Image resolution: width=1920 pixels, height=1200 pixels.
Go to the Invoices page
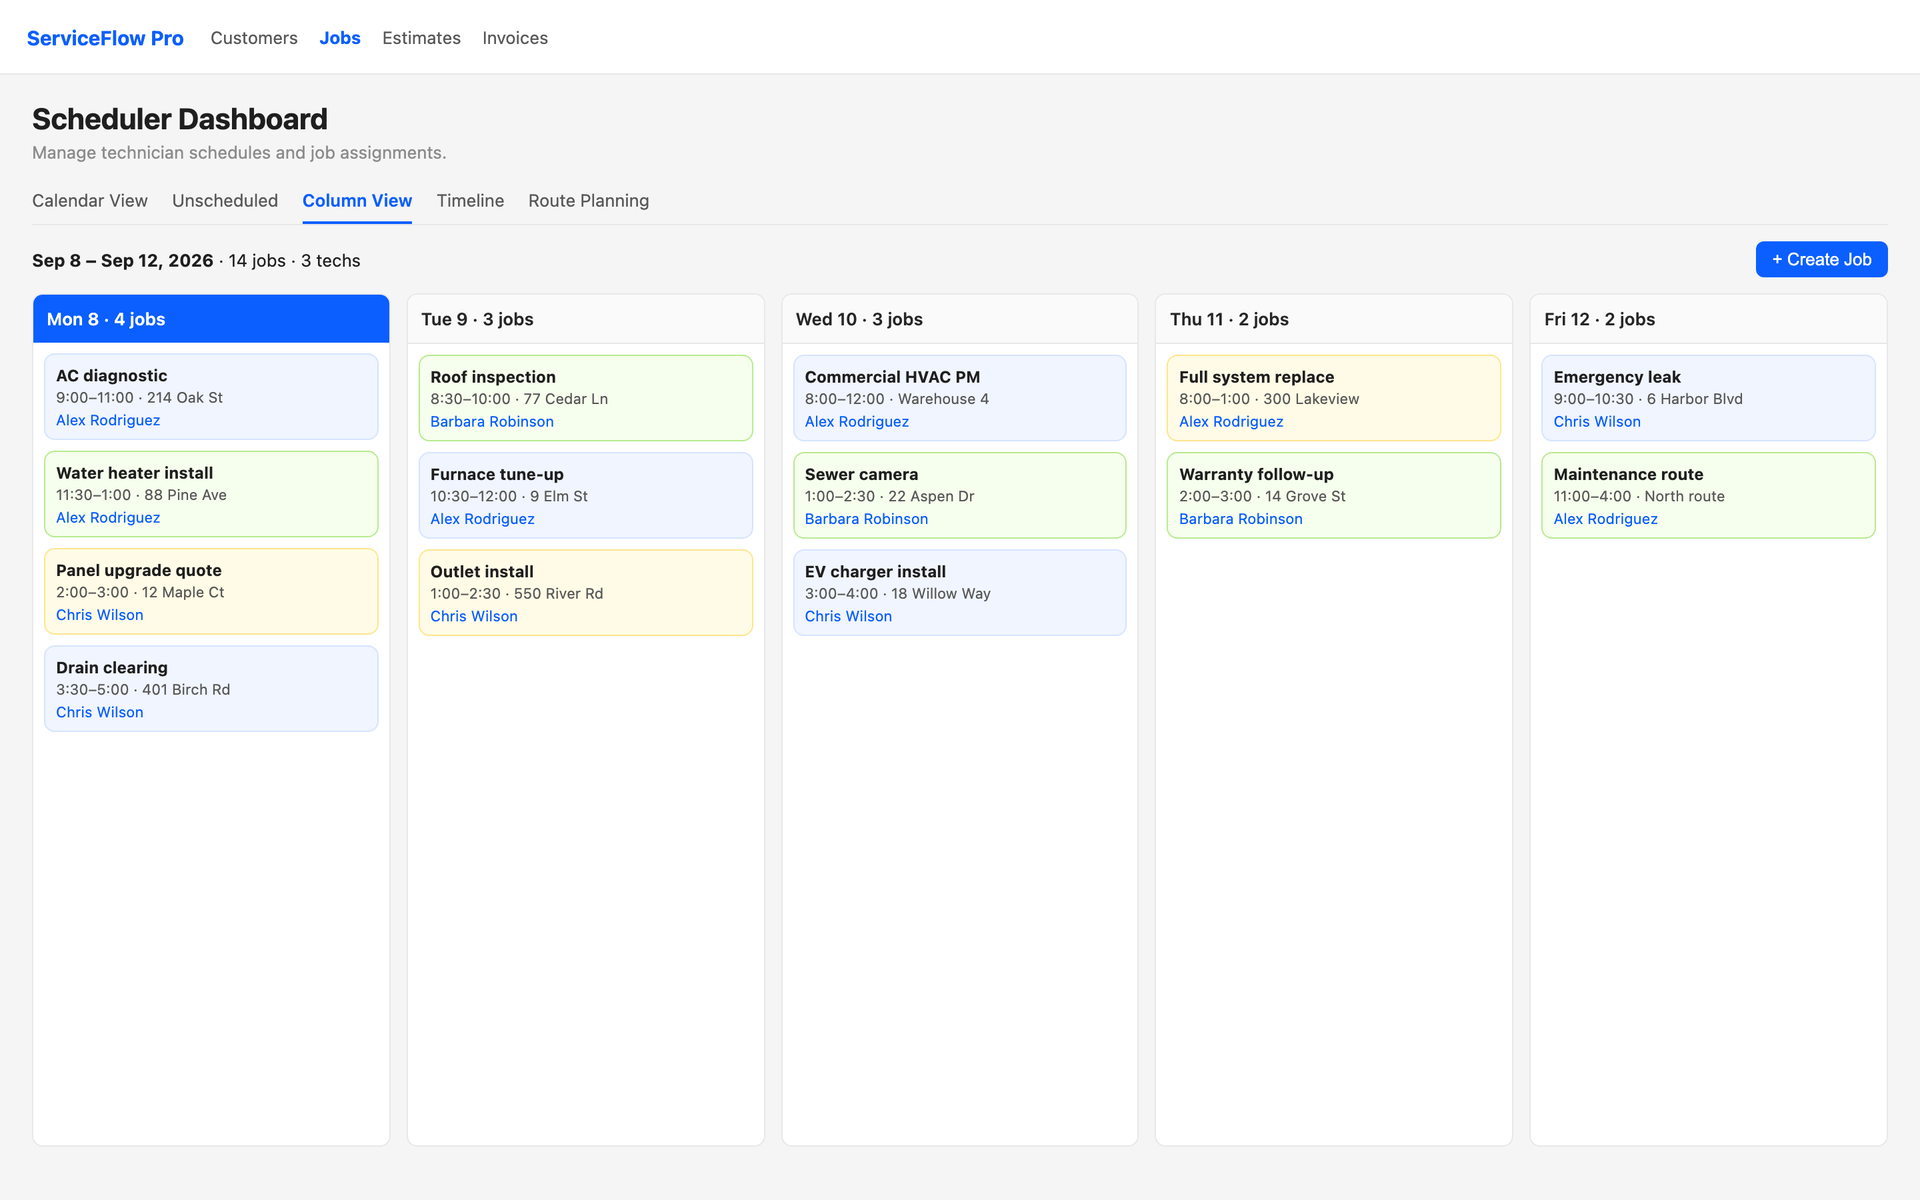(515, 38)
